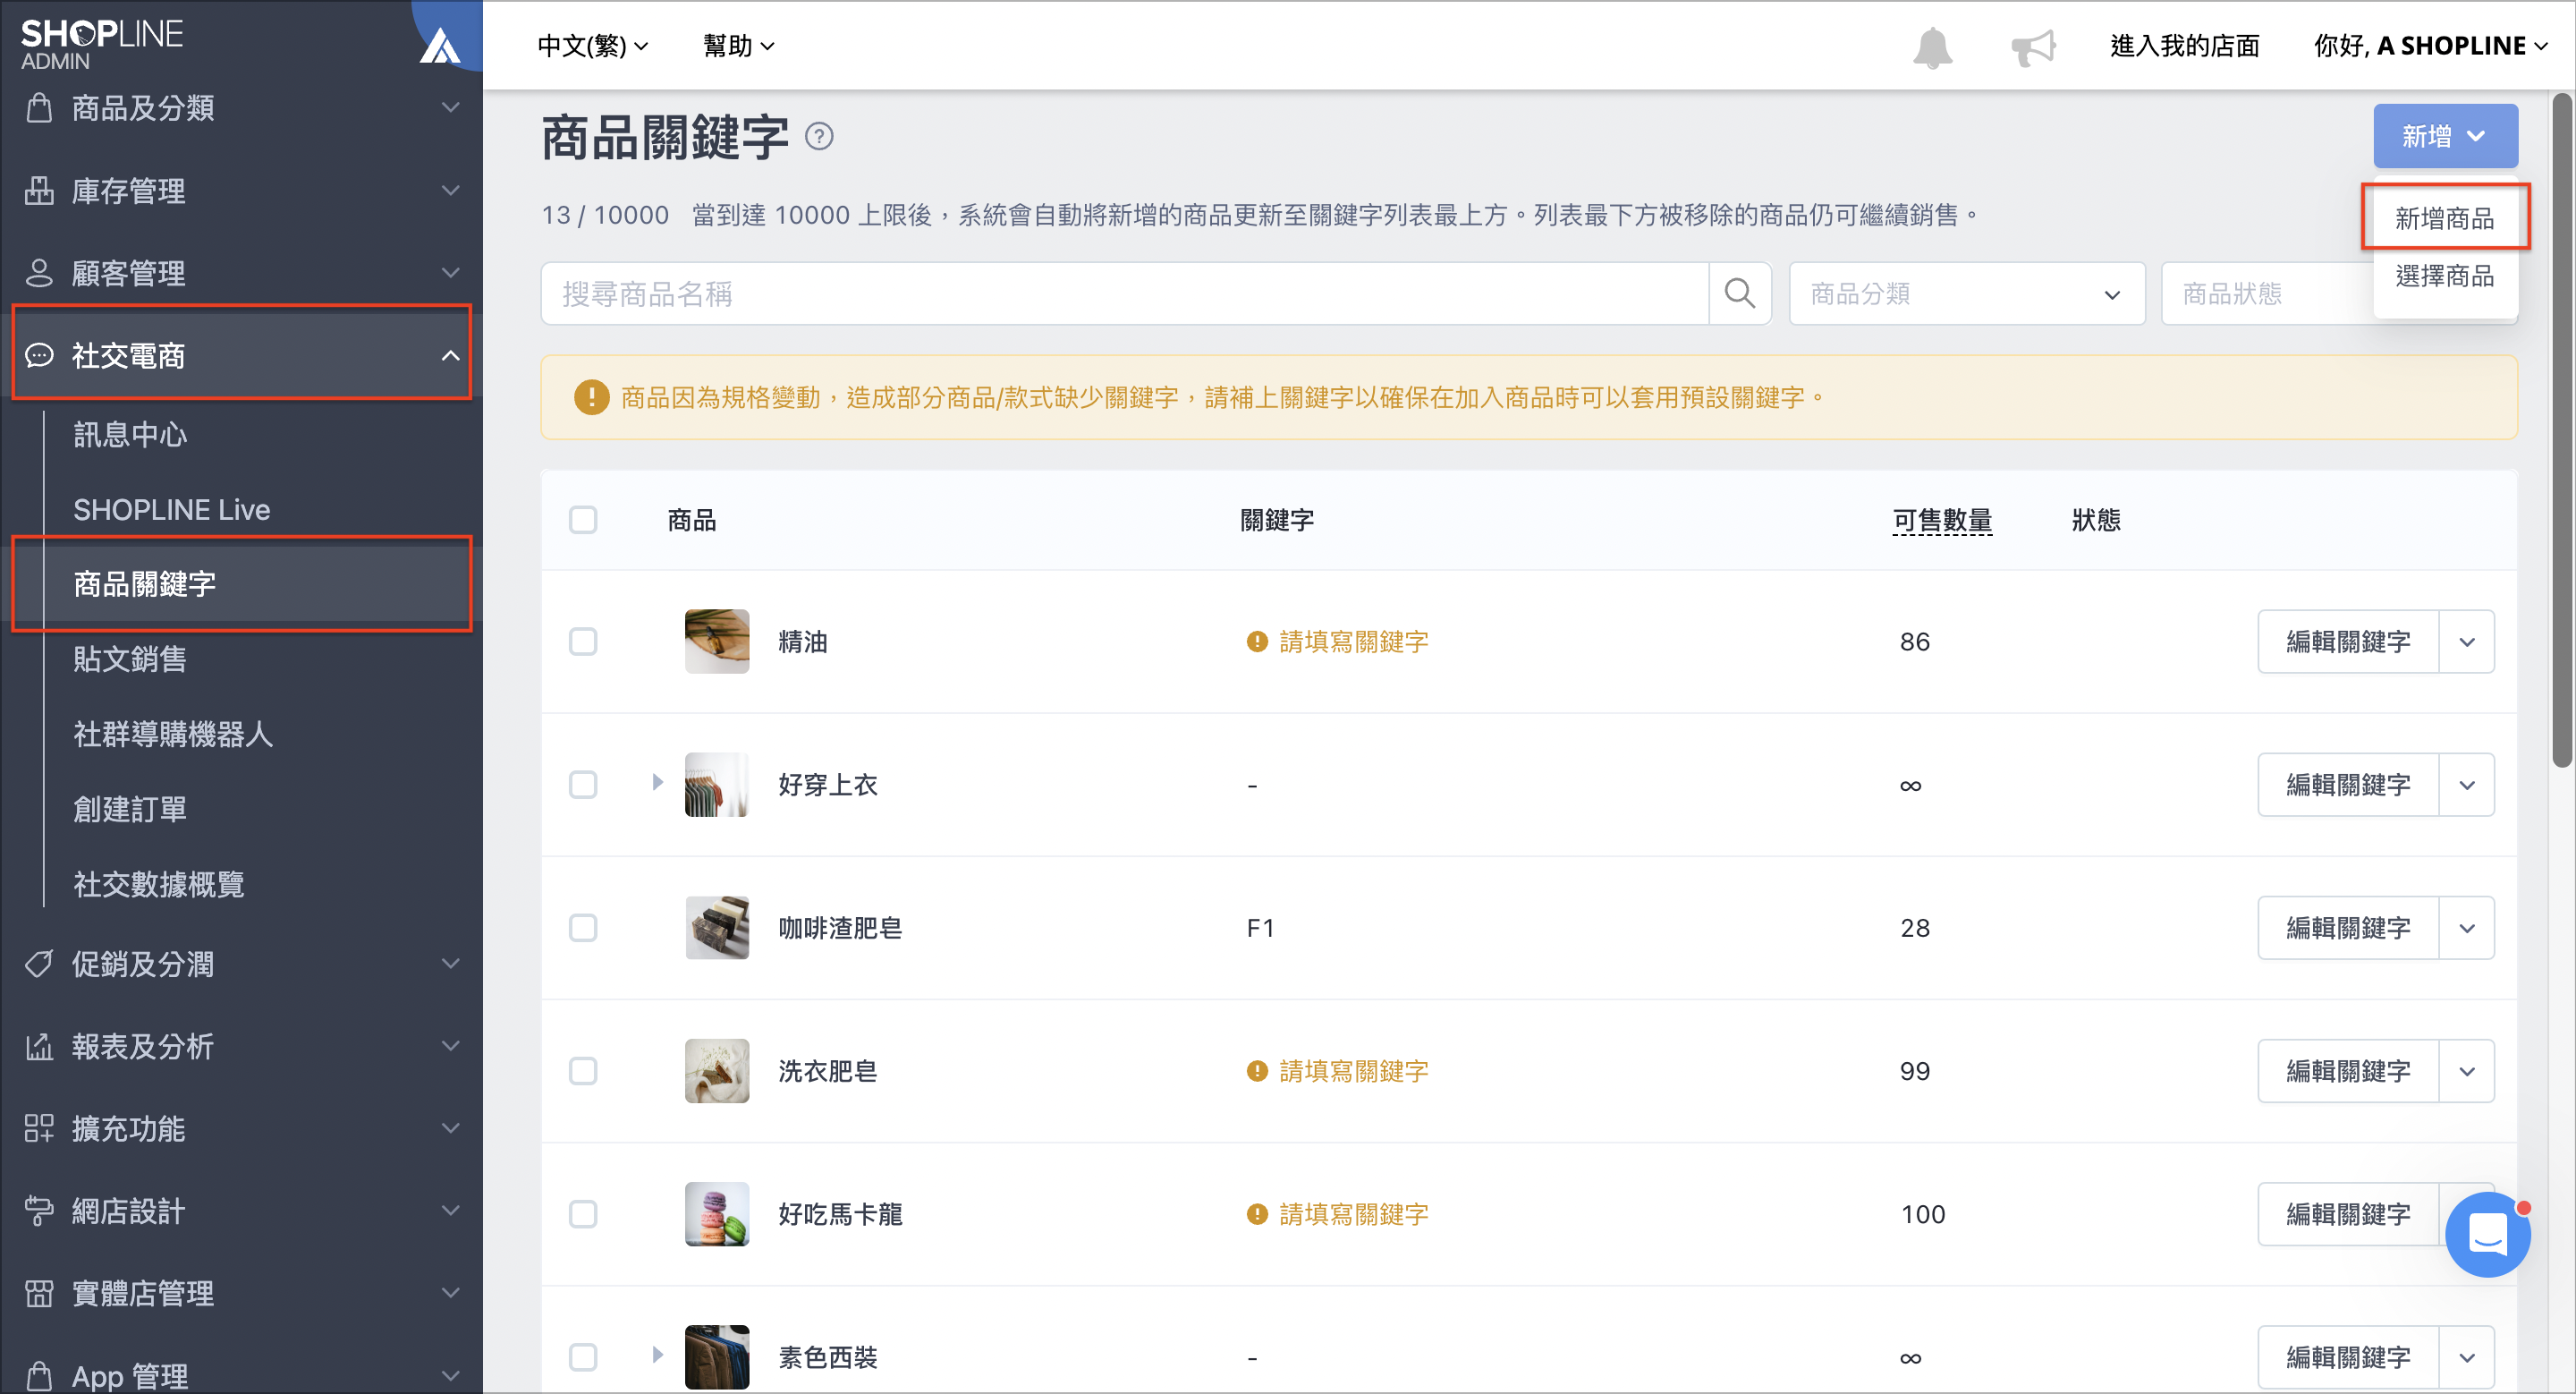Open the 中文(繁) language dropdown

[x=593, y=46]
